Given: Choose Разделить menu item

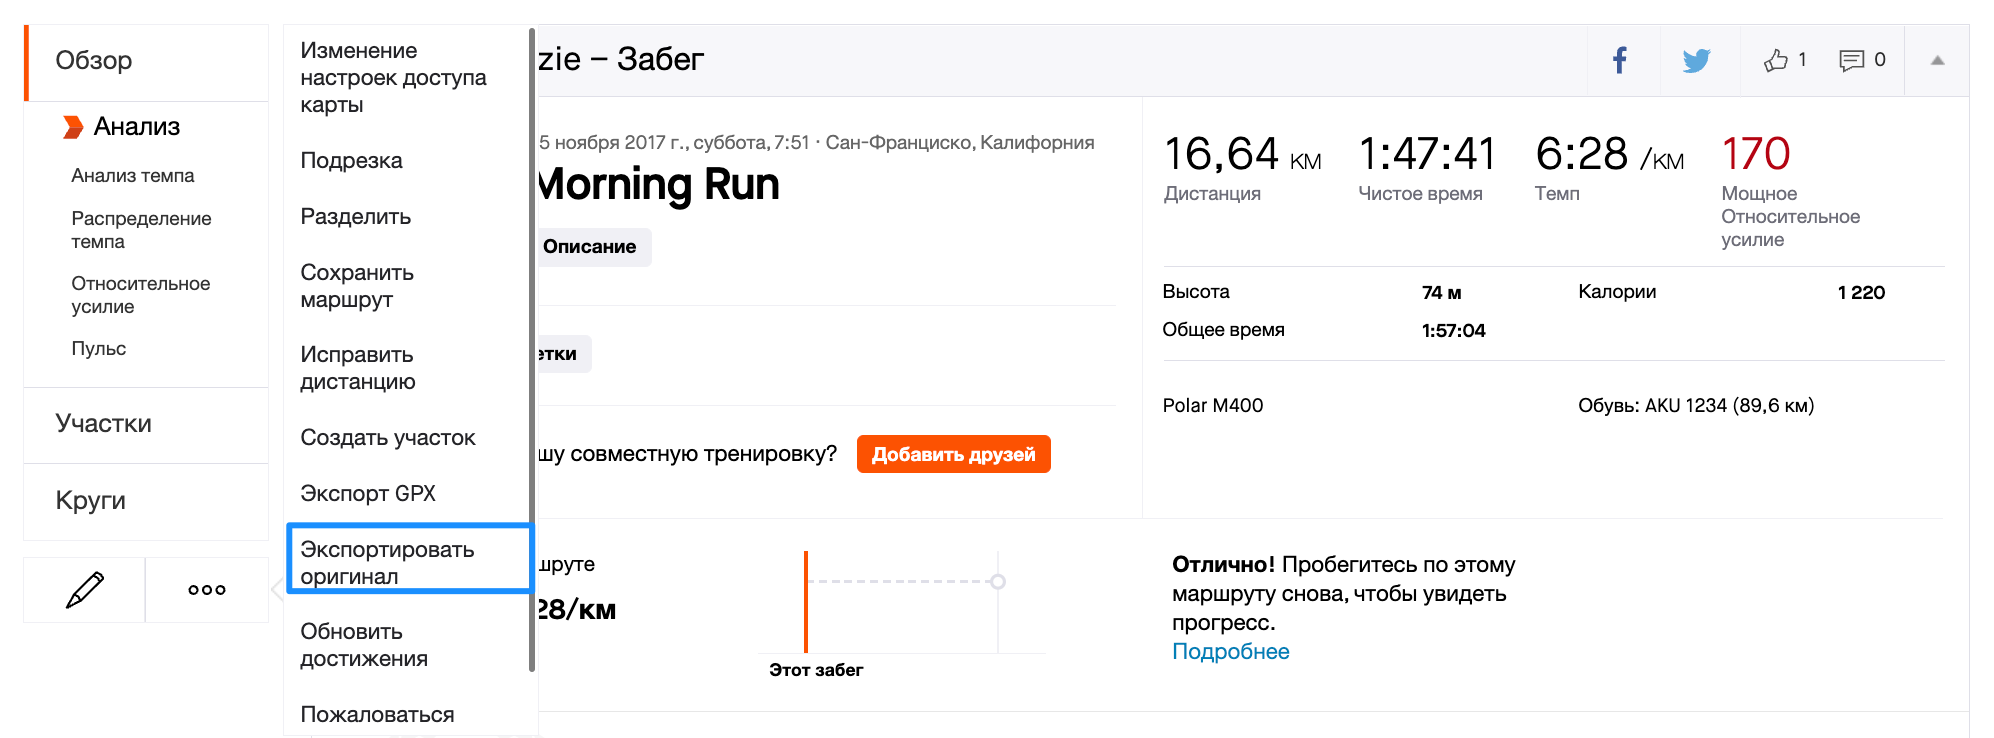Looking at the screenshot, I should click(355, 217).
